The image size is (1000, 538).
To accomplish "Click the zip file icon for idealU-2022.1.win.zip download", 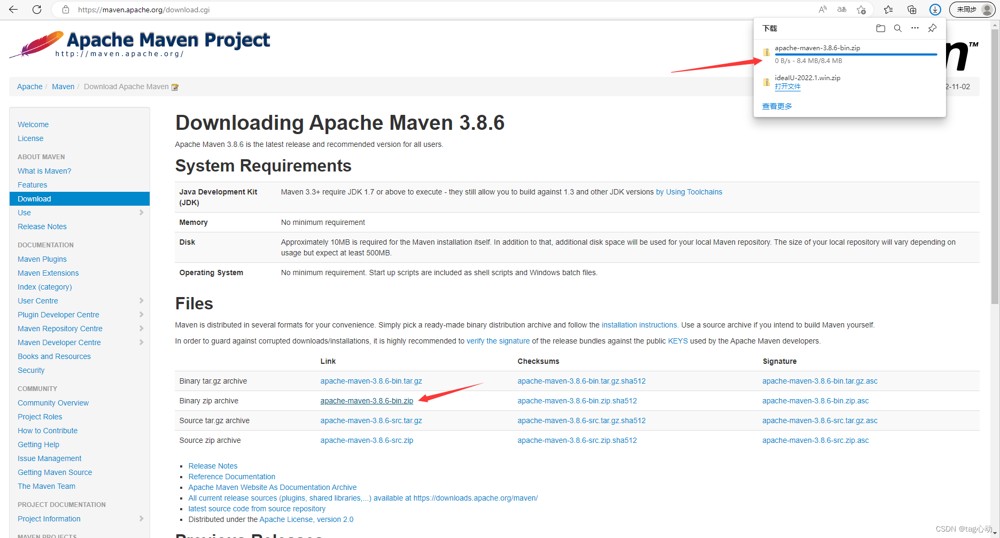I will (766, 82).
